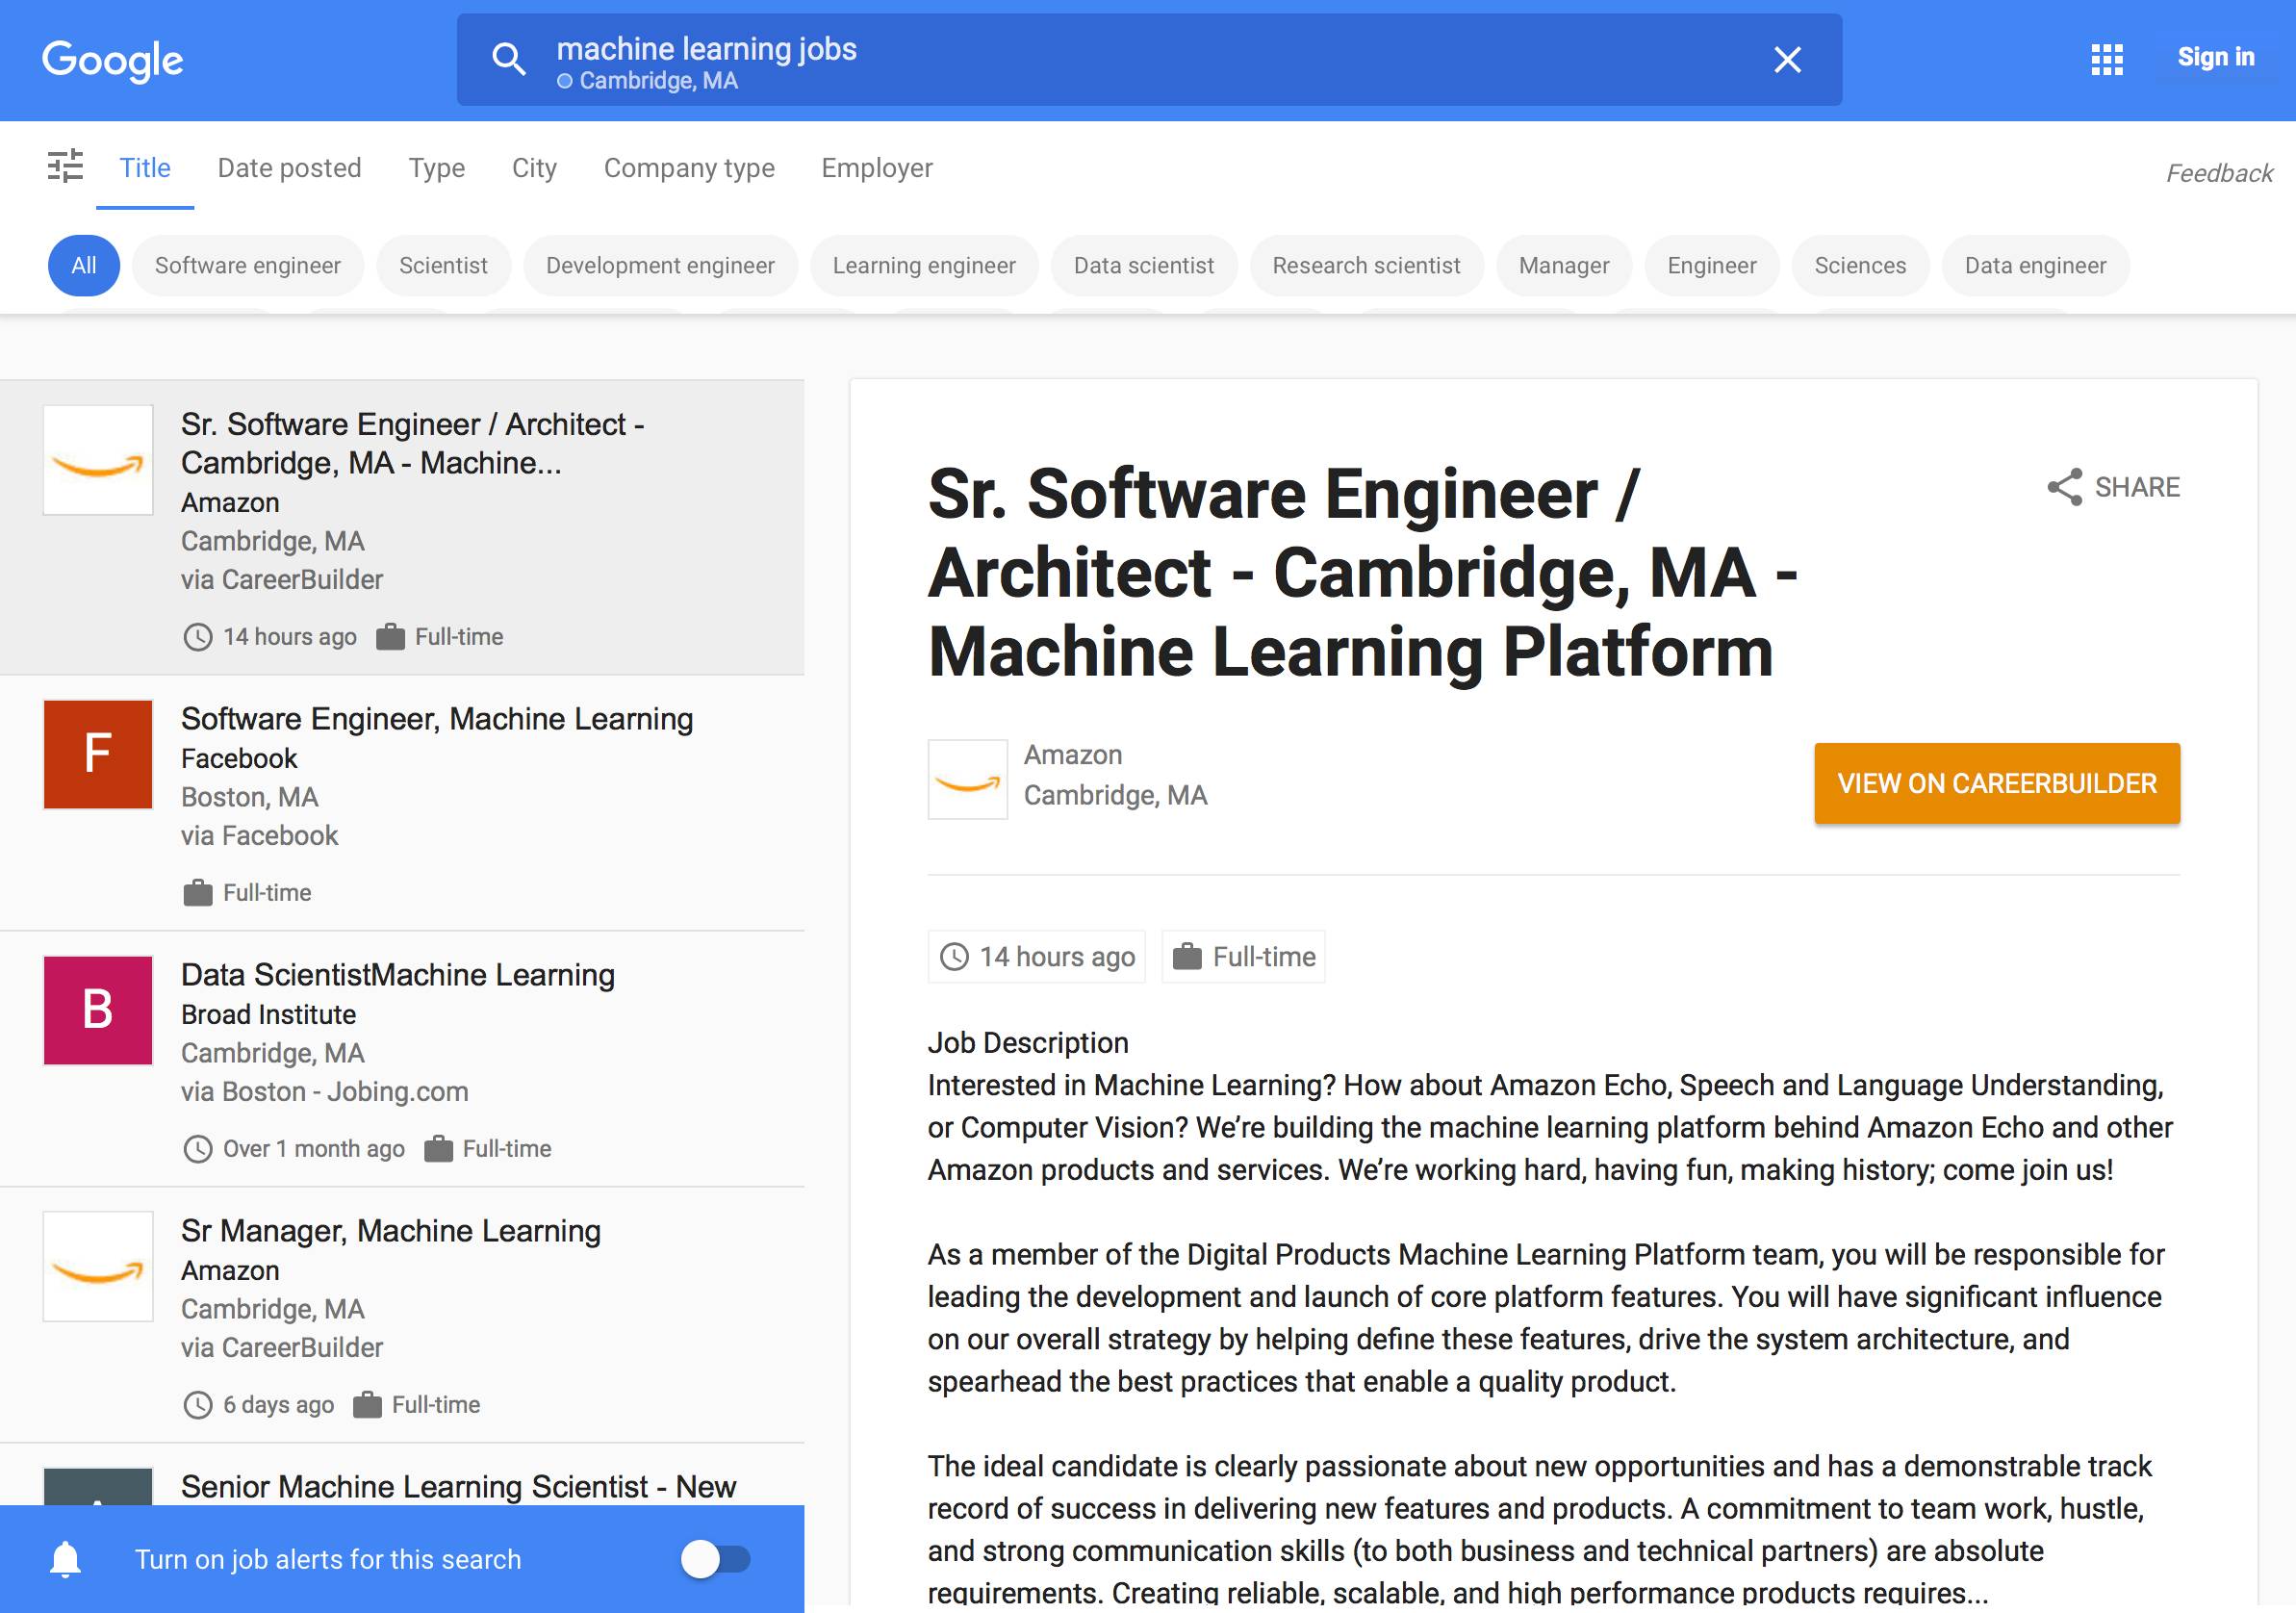Click the search magnifier icon
This screenshot has height=1613, width=2296.
click(508, 60)
